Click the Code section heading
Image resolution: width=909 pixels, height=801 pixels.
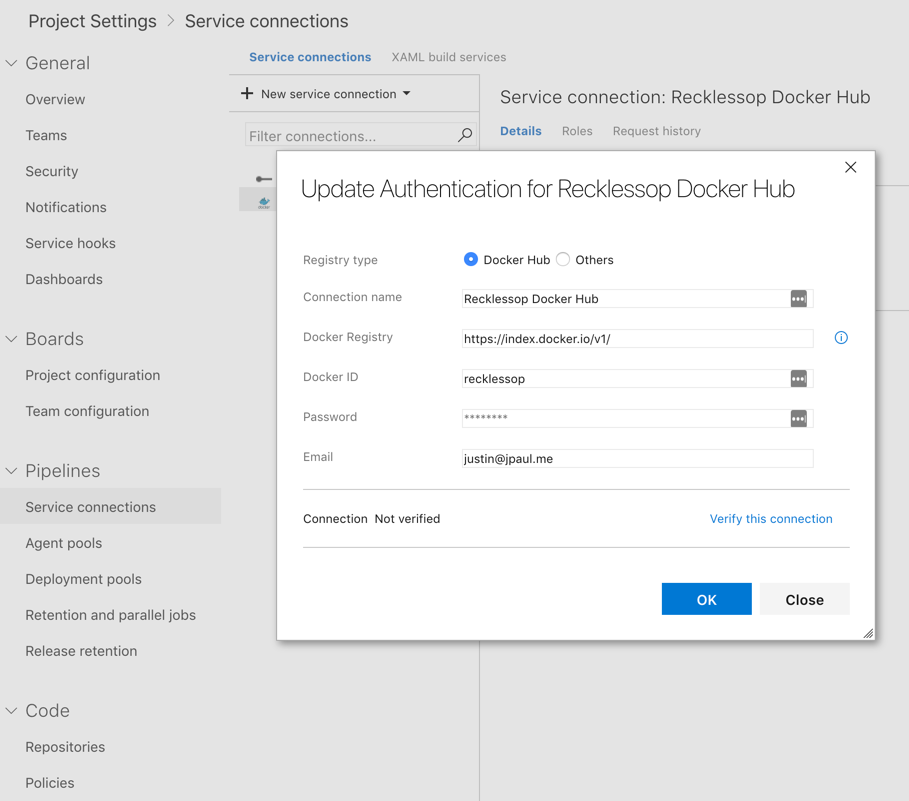[48, 711]
